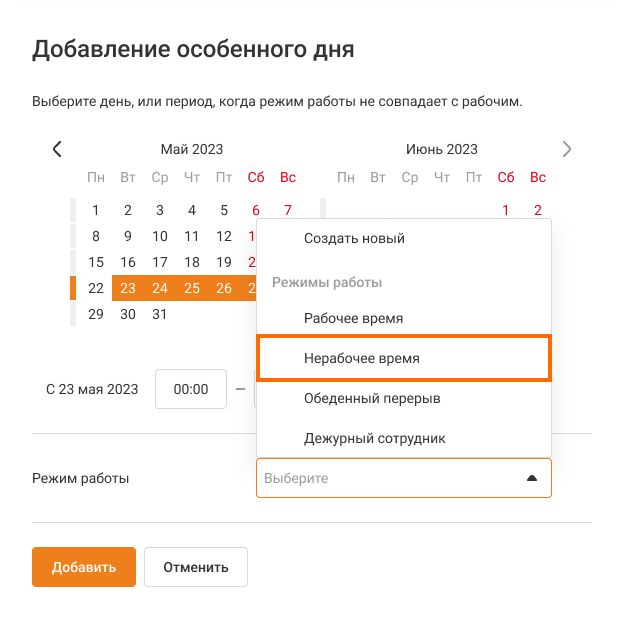Click May 31 in the calendar
624x619 pixels.
[160, 314]
